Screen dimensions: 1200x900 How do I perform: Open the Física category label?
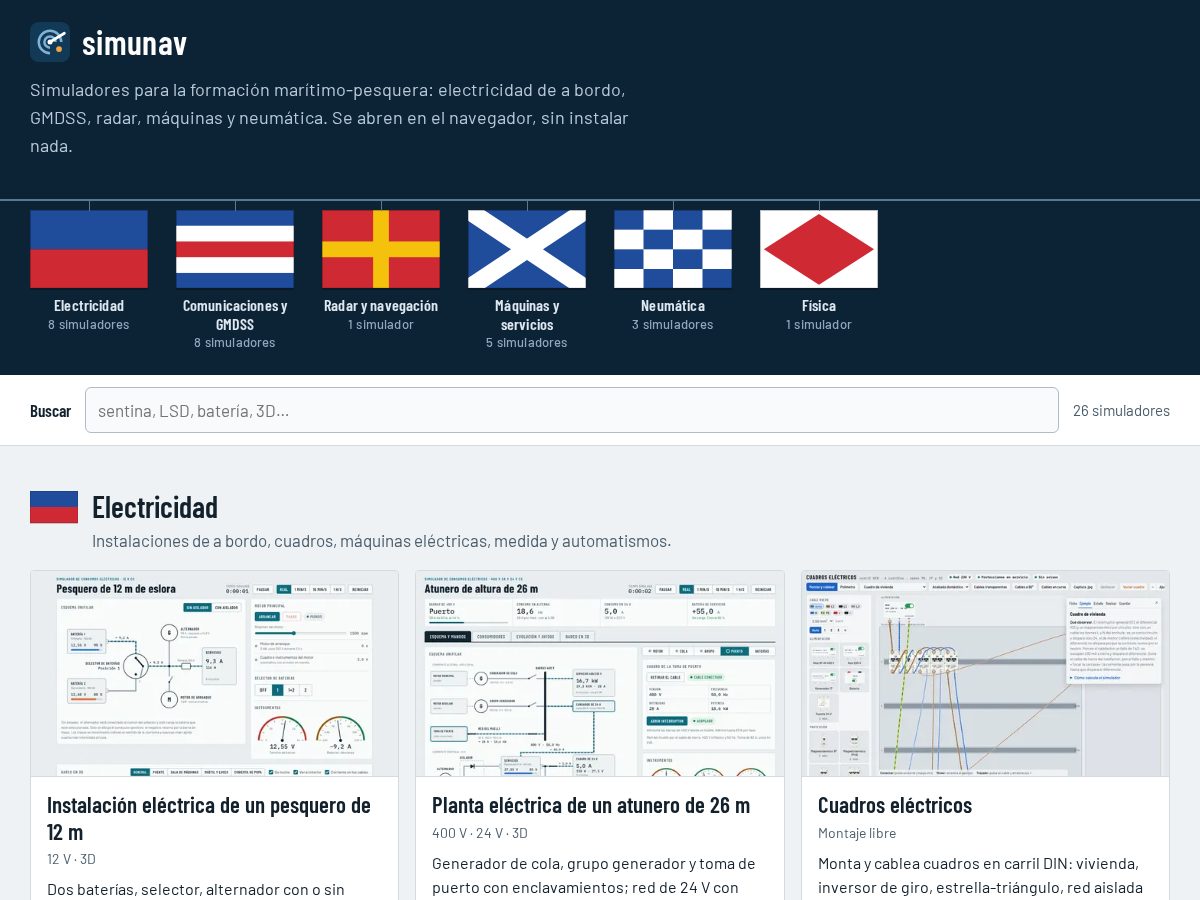click(x=819, y=306)
